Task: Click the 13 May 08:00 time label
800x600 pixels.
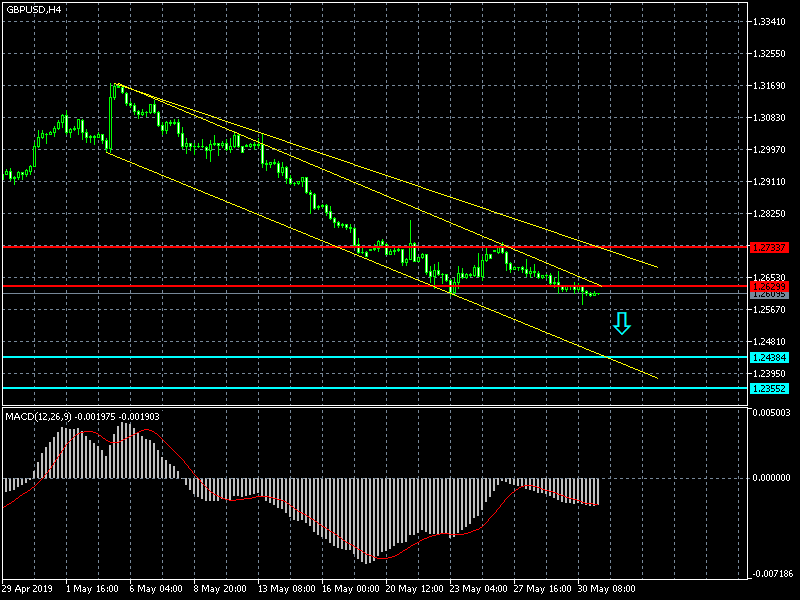Action: (285, 589)
